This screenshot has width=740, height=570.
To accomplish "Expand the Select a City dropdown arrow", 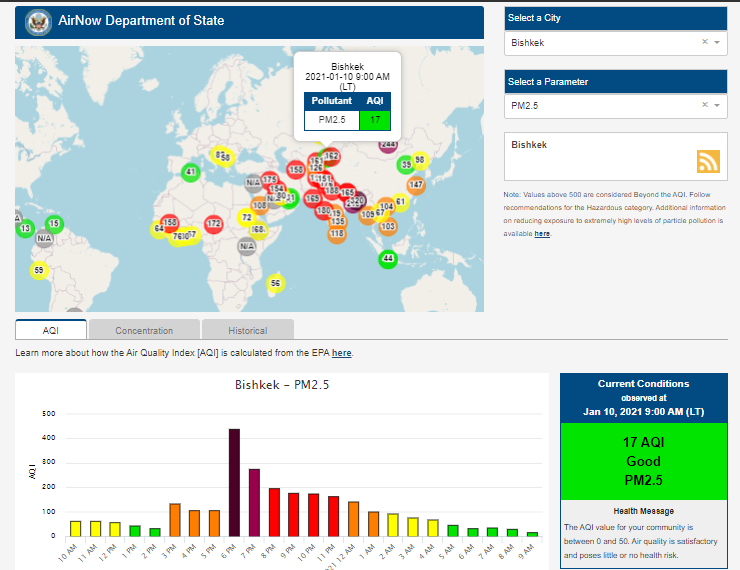I will click(x=717, y=43).
